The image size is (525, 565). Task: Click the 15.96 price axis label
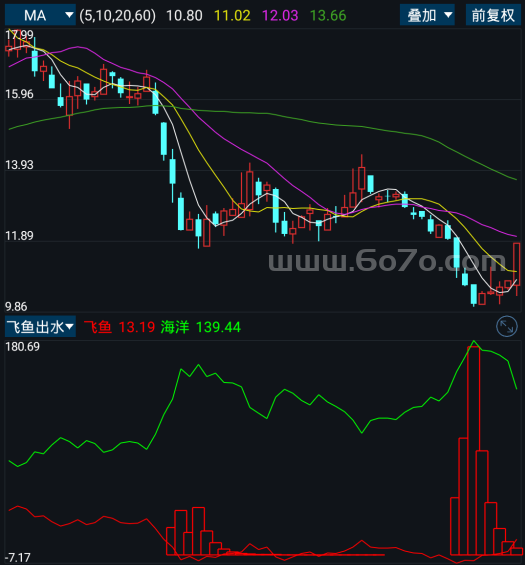pos(19,94)
